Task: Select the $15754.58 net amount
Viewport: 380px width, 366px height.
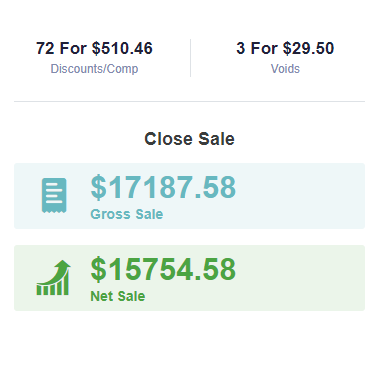Action: (163, 269)
